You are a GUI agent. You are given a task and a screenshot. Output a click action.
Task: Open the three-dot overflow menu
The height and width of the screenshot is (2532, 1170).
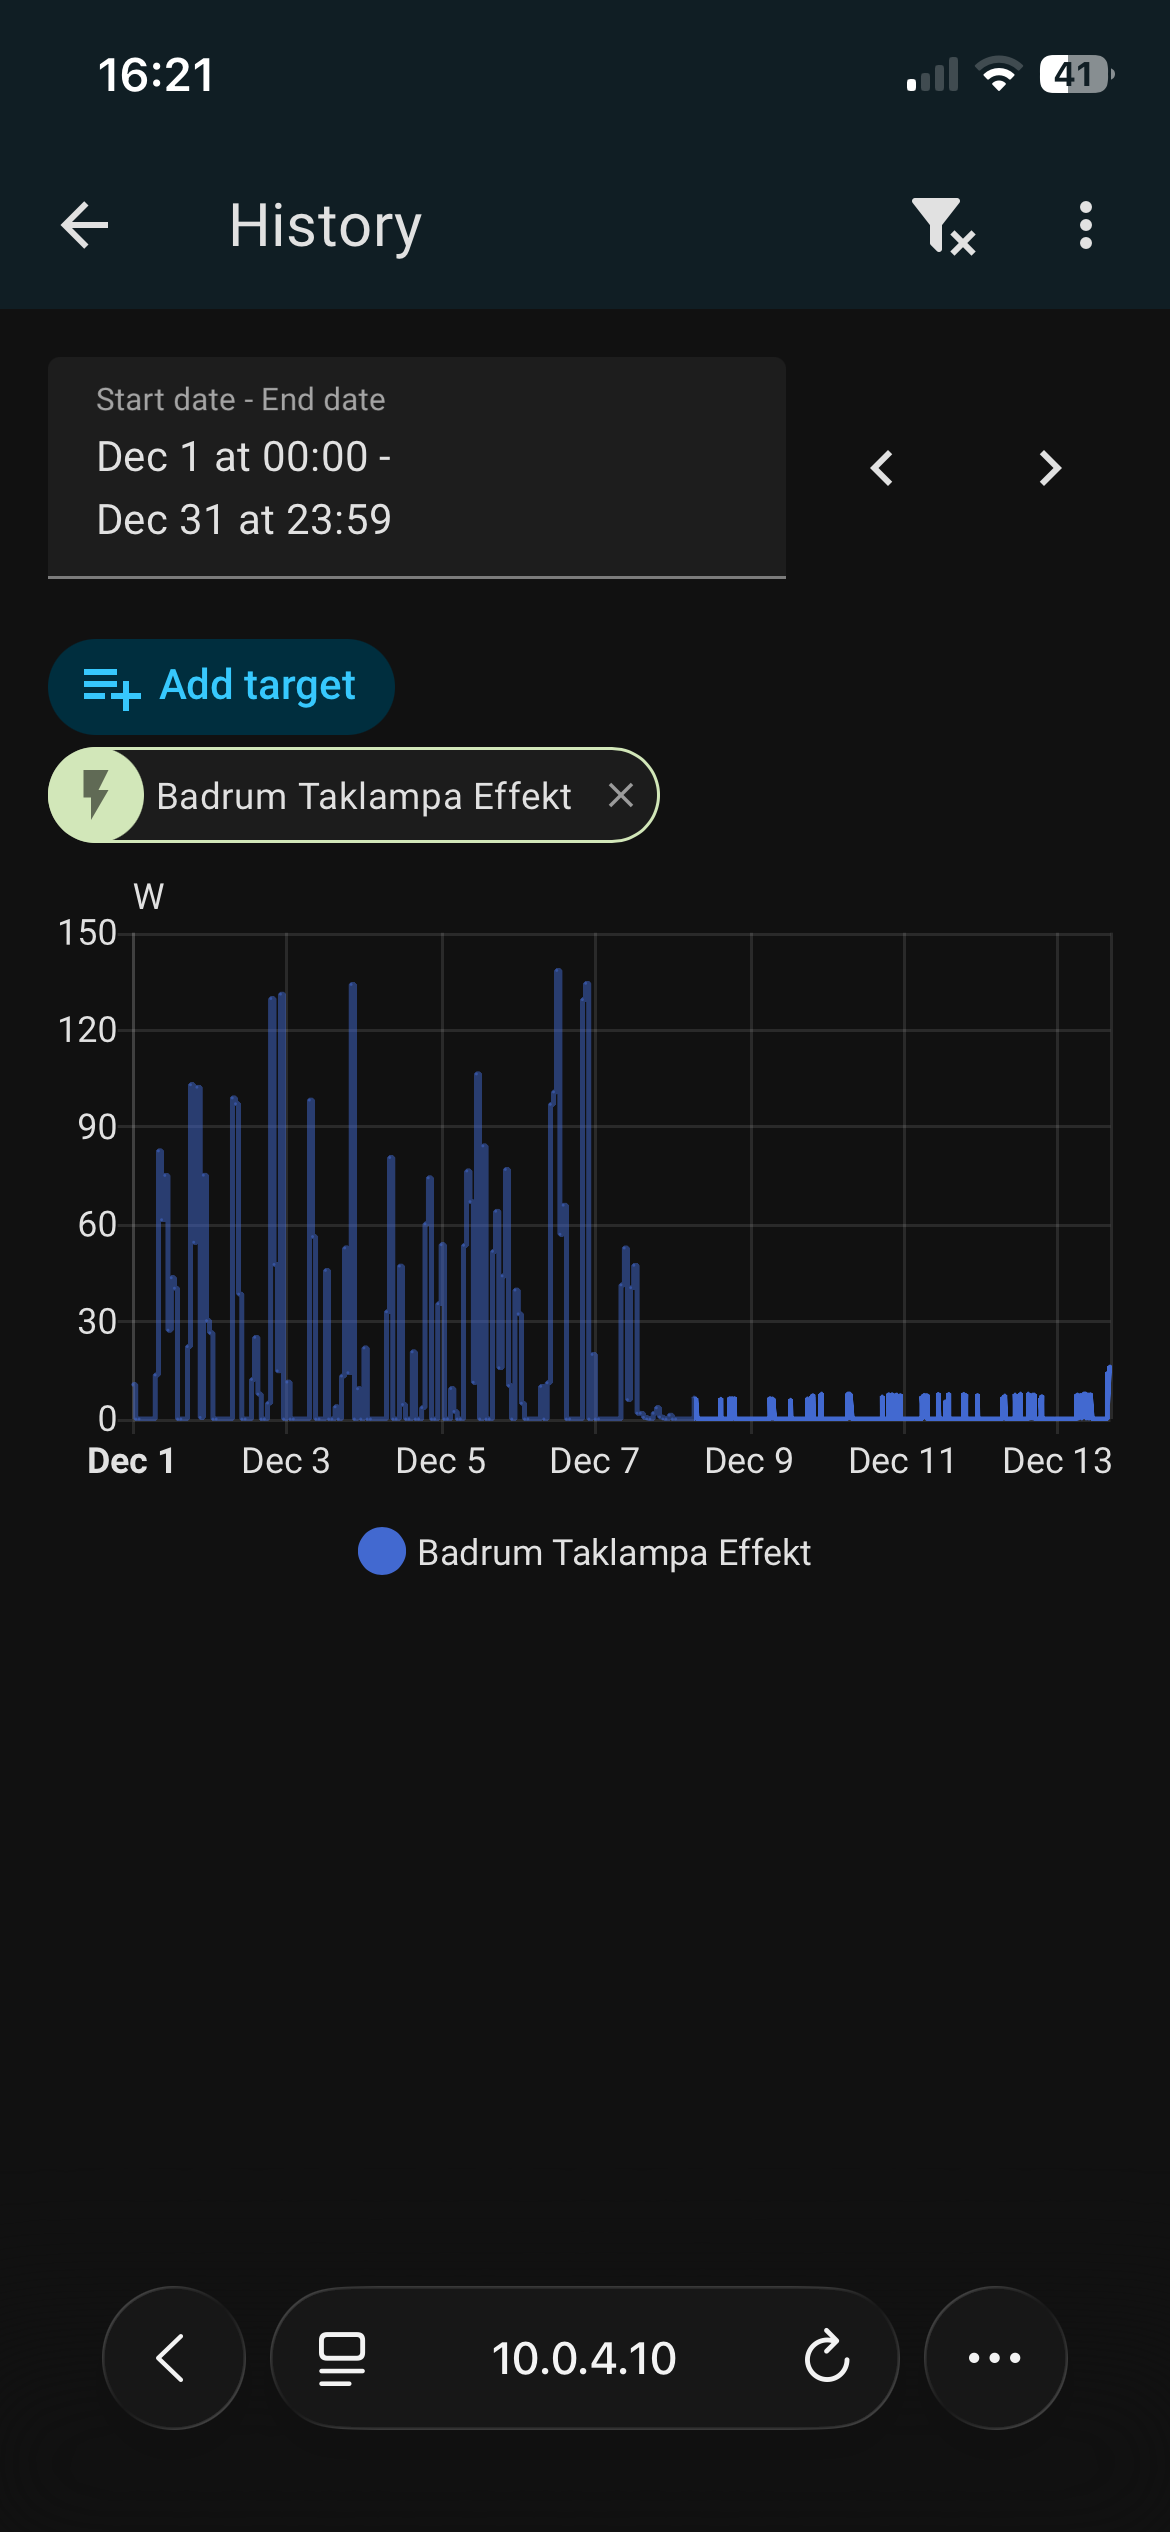pos(1086,225)
